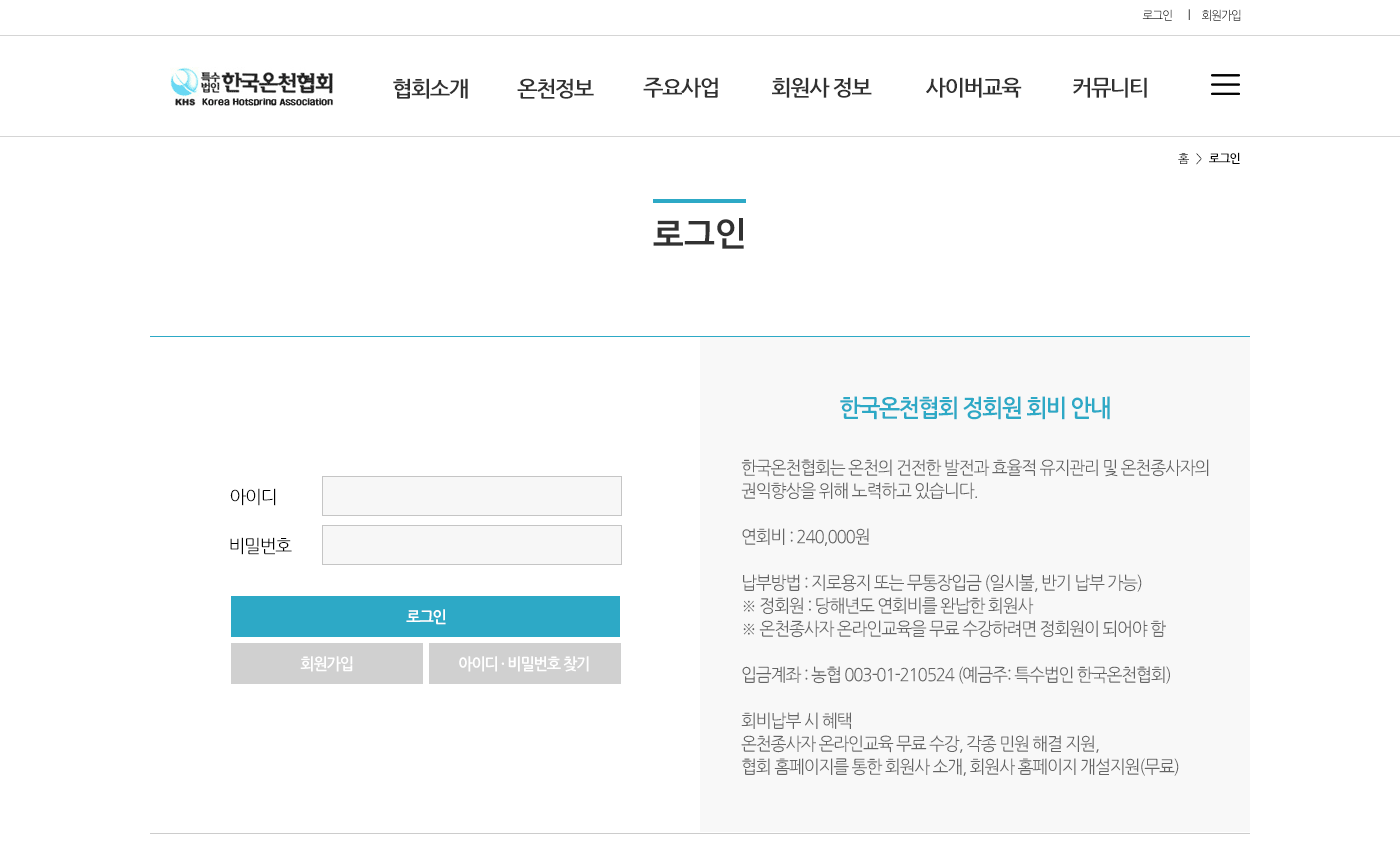Click the 로그인 breadcrumb item

[x=1224, y=159]
